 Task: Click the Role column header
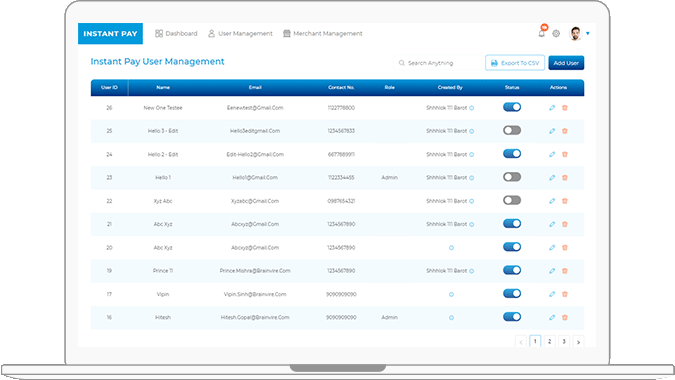click(x=390, y=87)
